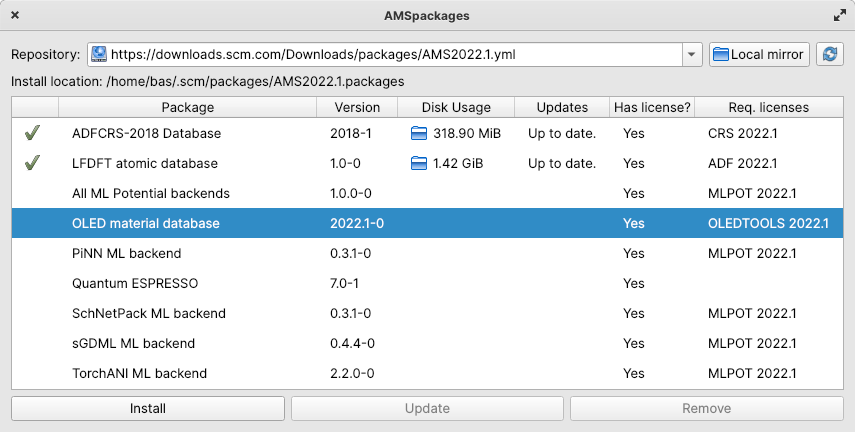Image resolution: width=855 pixels, height=432 pixels.
Task: Click disk usage folder icon for LFDFT database
Action: click(x=419, y=163)
